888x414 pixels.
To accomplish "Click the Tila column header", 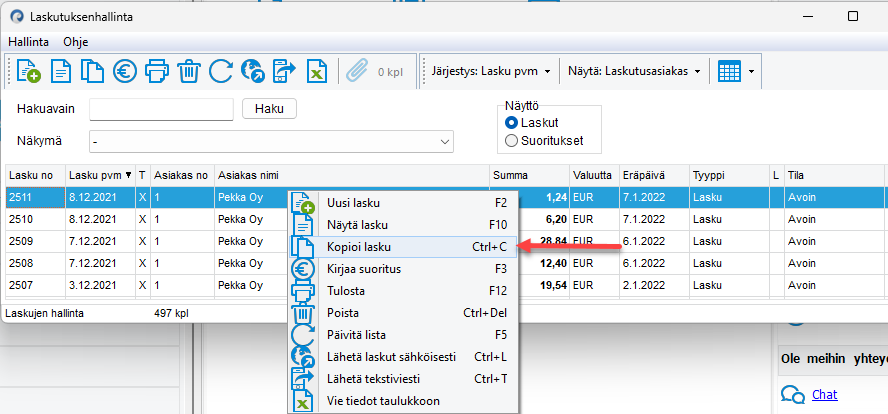I will (835, 176).
